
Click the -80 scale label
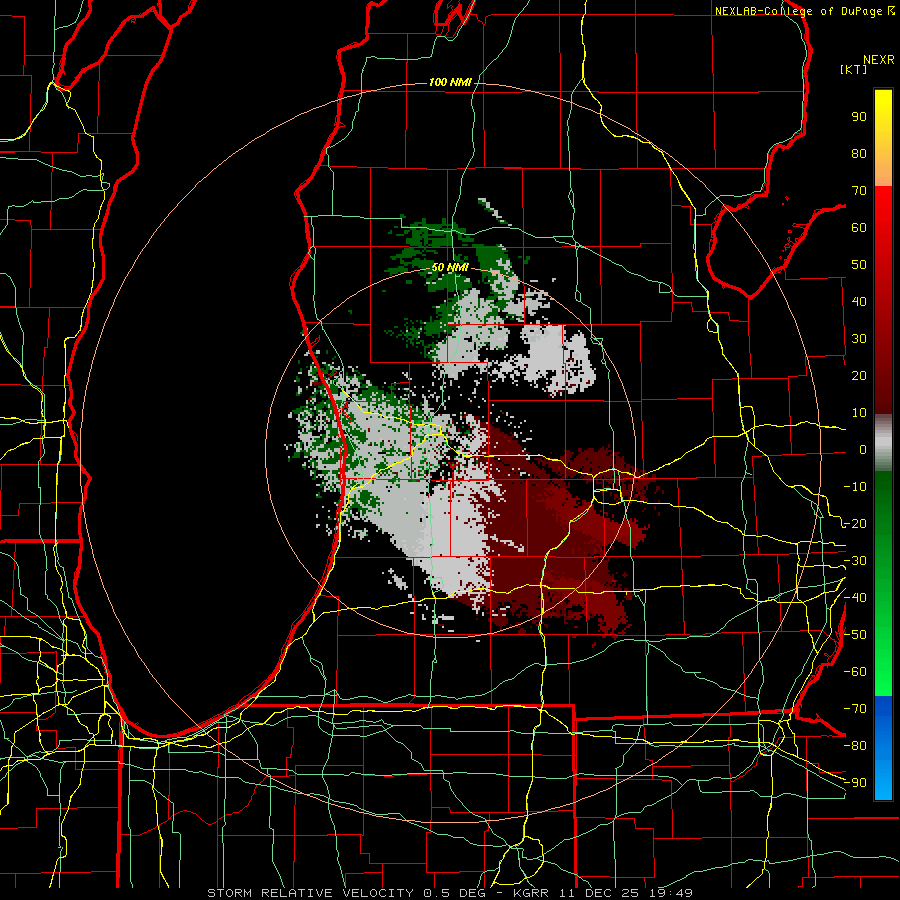point(855,746)
